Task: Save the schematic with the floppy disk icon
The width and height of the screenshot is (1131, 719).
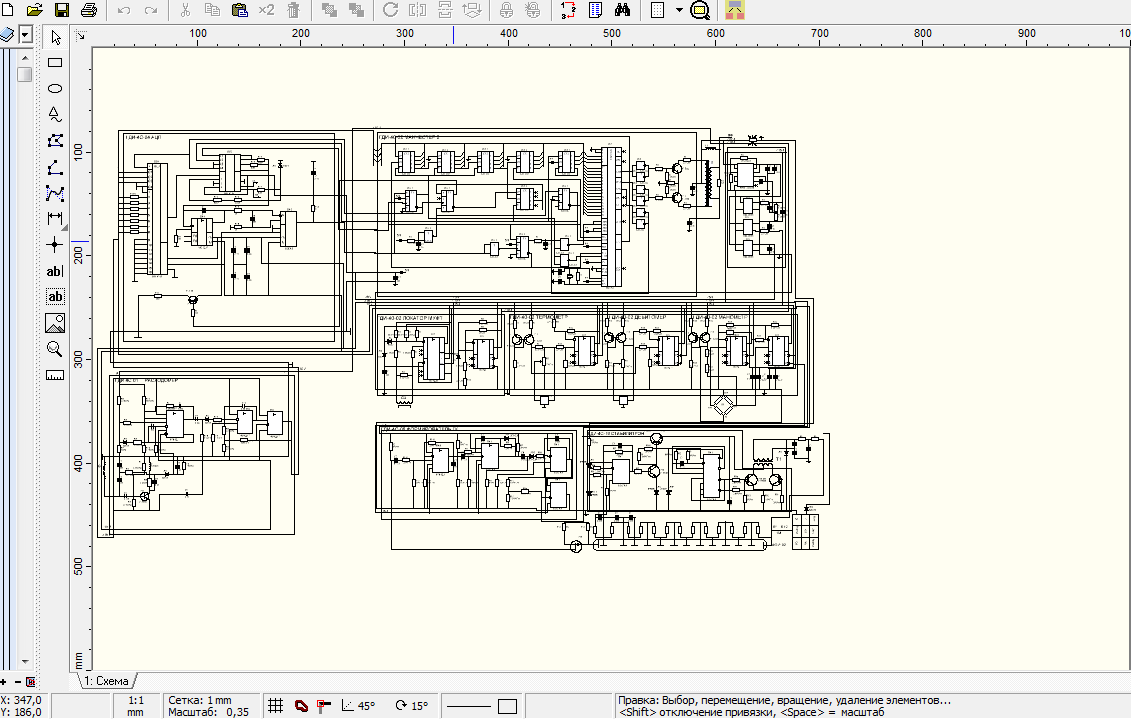Action: tap(62, 9)
